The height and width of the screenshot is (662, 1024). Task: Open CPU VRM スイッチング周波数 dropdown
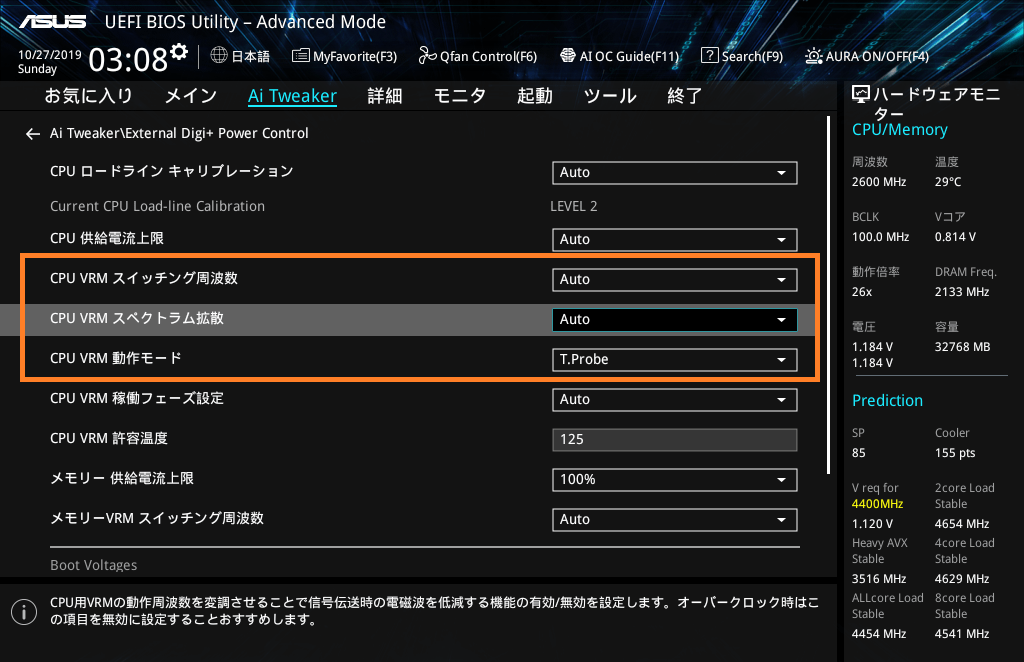click(x=675, y=280)
